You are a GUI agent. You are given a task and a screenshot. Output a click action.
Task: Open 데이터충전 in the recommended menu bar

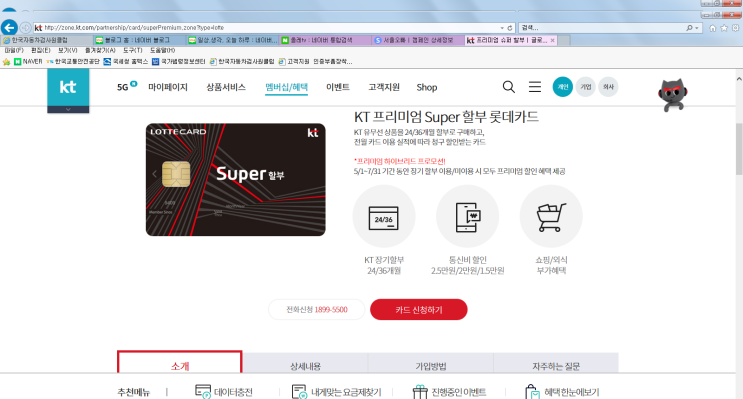(x=224, y=392)
